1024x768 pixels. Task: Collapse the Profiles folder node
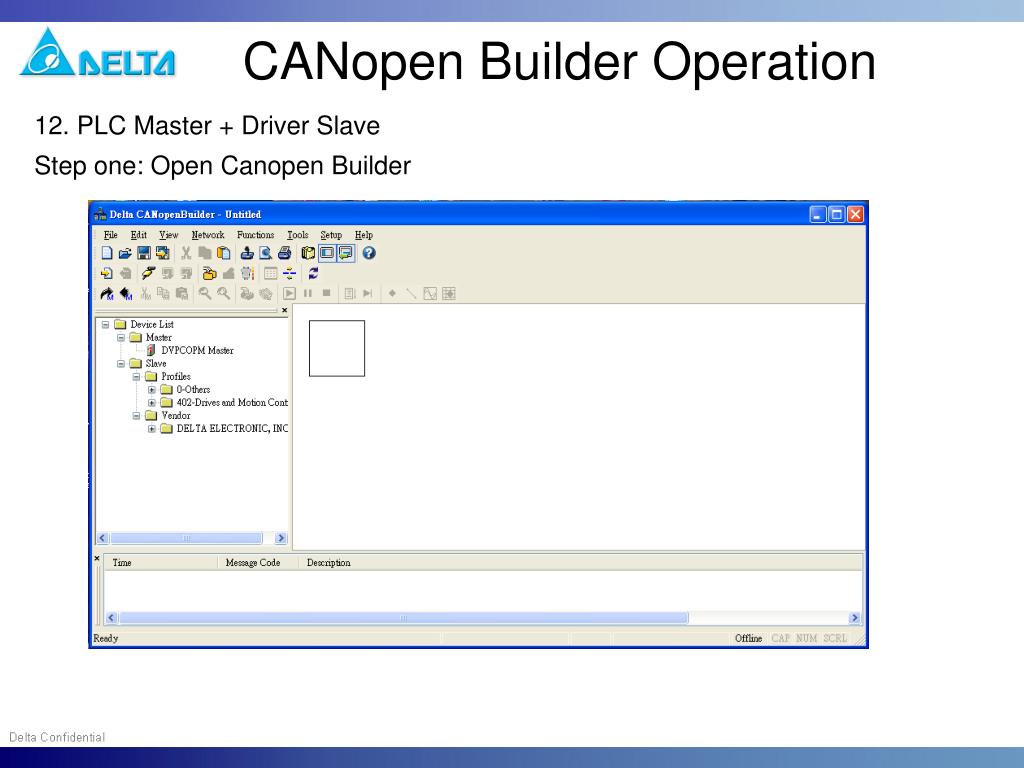136,377
